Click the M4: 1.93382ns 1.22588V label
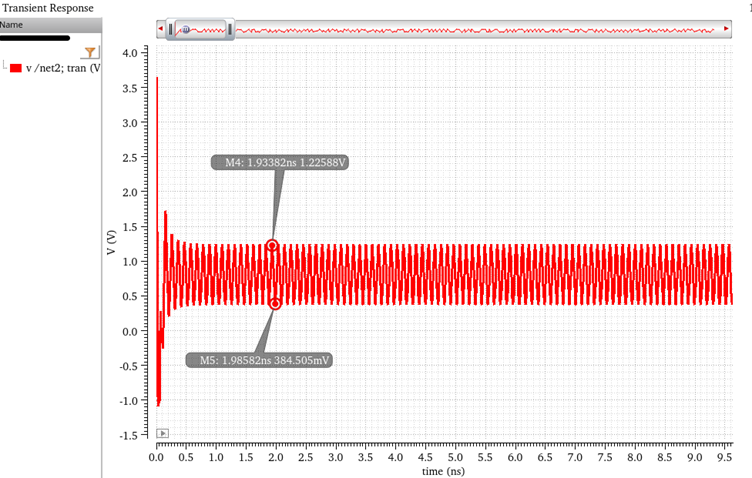 point(279,162)
